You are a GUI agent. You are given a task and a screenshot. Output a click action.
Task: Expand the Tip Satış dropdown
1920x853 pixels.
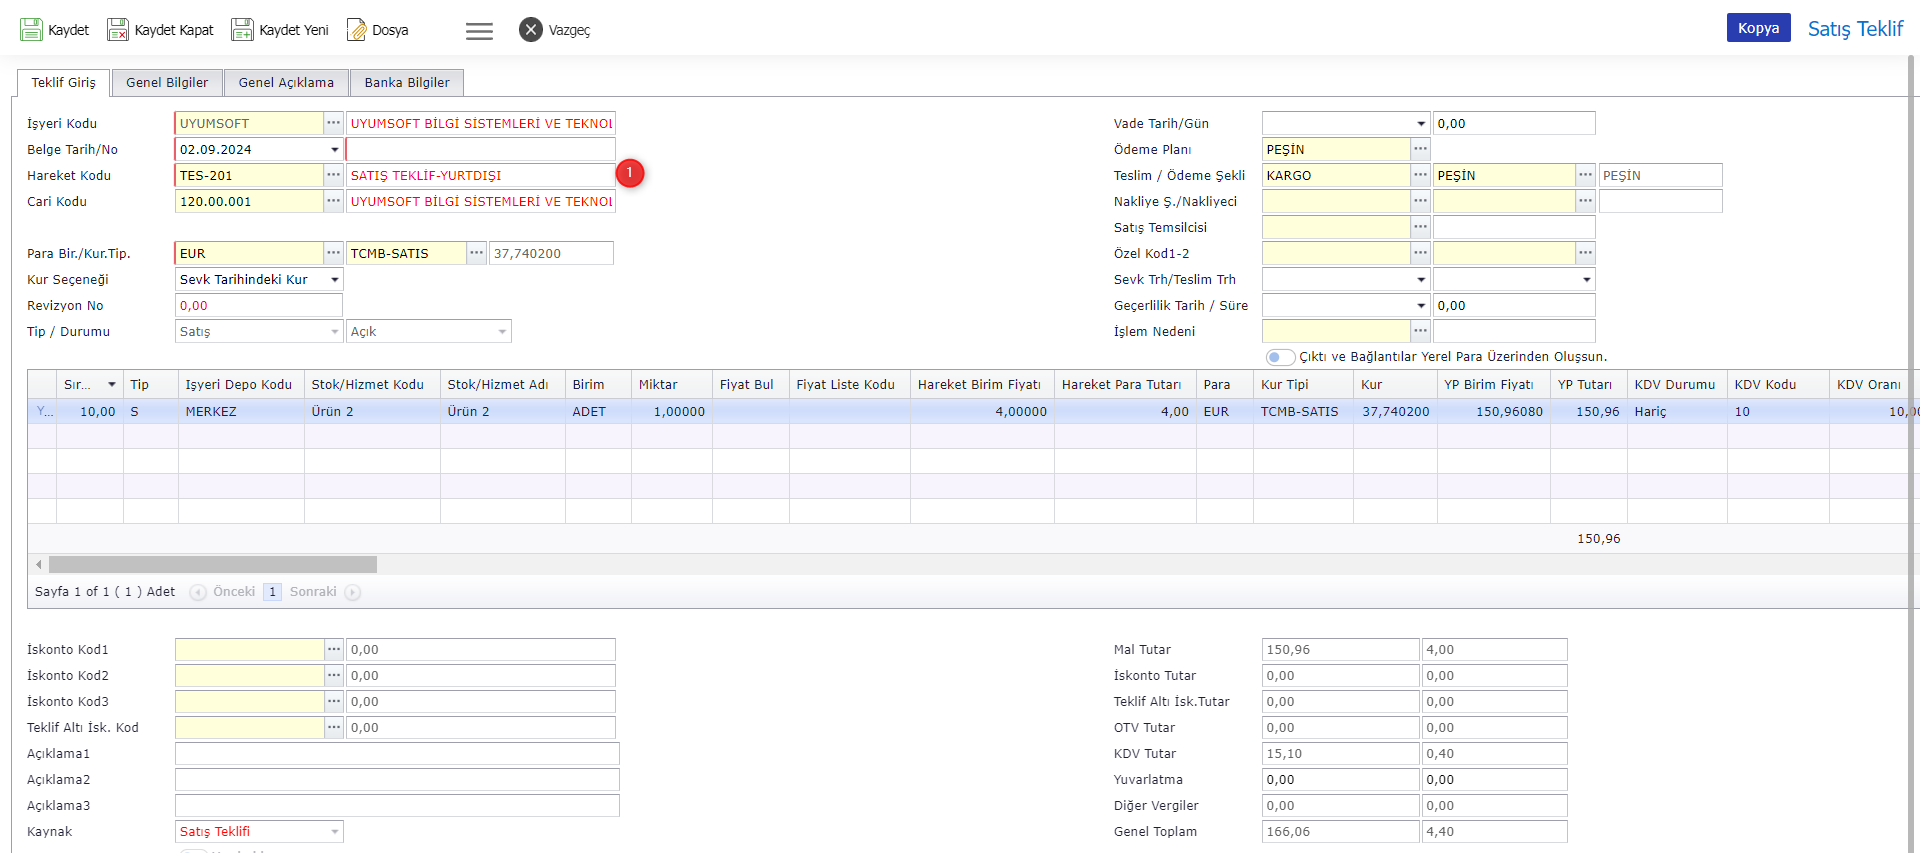334,332
